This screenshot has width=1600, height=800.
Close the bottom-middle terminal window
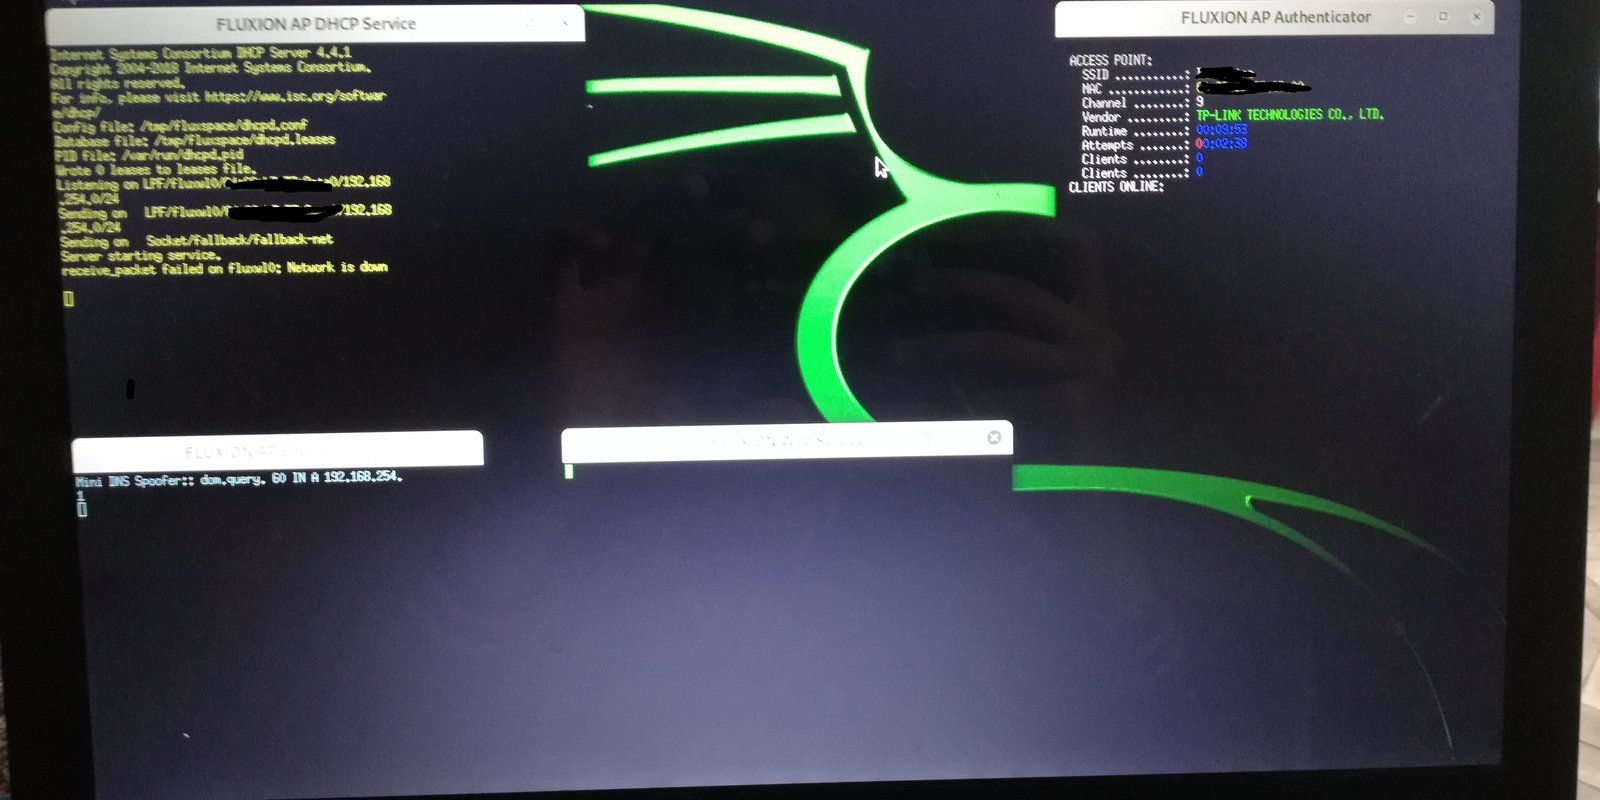point(993,438)
